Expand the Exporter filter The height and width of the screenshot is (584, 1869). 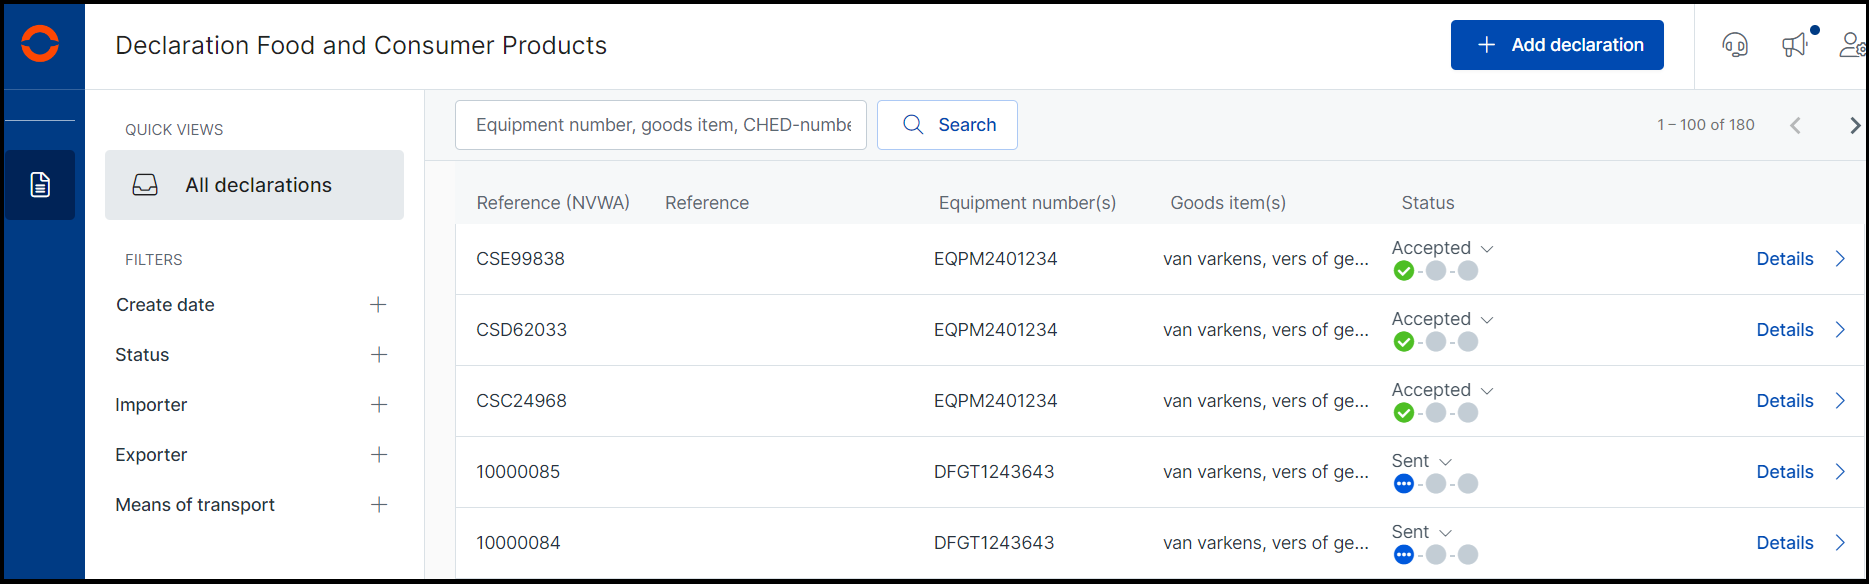coord(378,455)
